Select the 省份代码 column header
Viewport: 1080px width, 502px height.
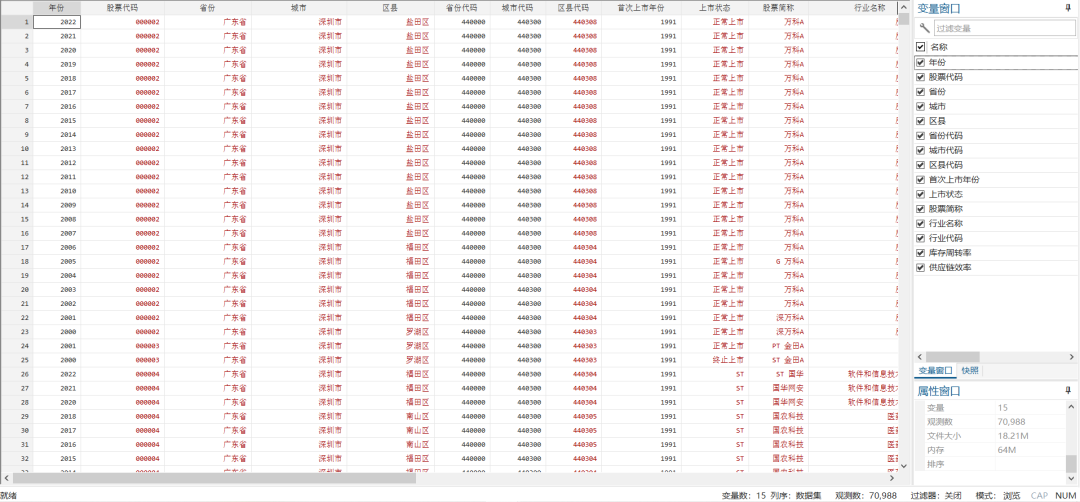pos(463,8)
